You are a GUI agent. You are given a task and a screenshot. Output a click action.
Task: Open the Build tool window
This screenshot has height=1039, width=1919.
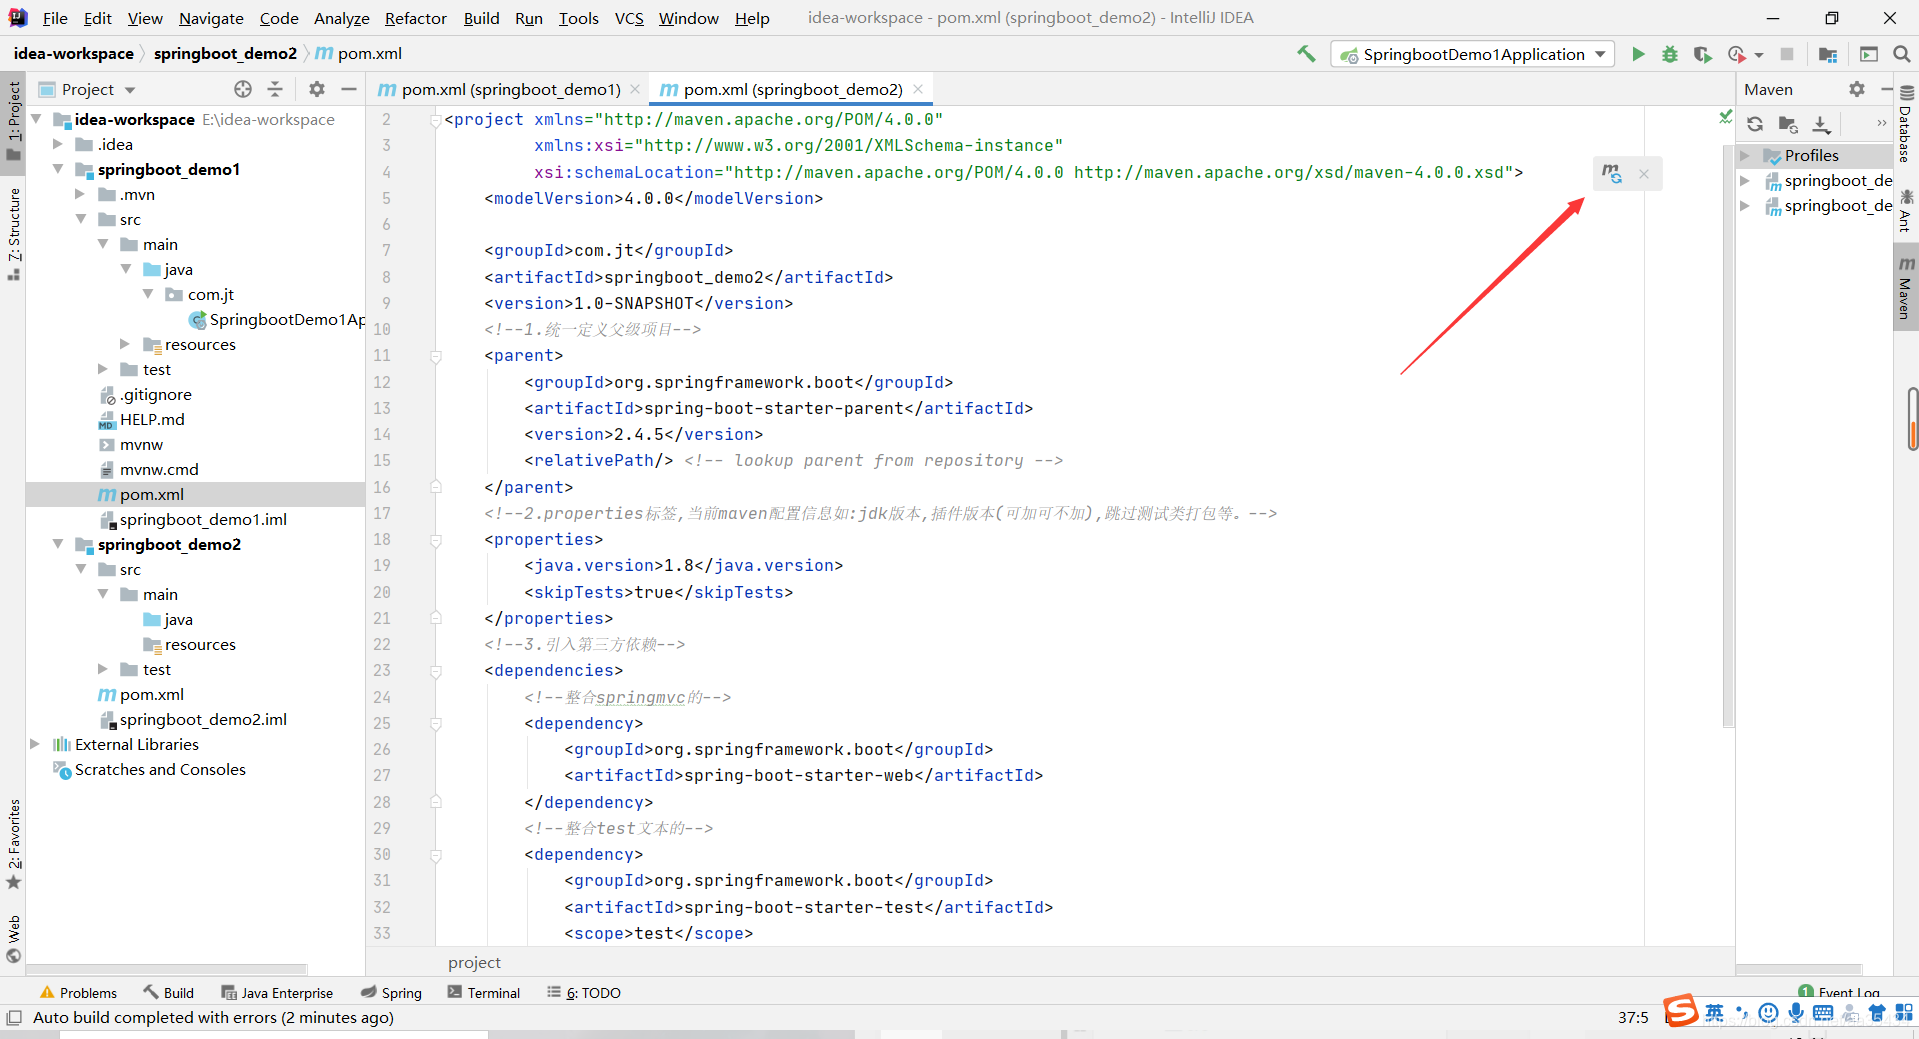pyautogui.click(x=168, y=992)
